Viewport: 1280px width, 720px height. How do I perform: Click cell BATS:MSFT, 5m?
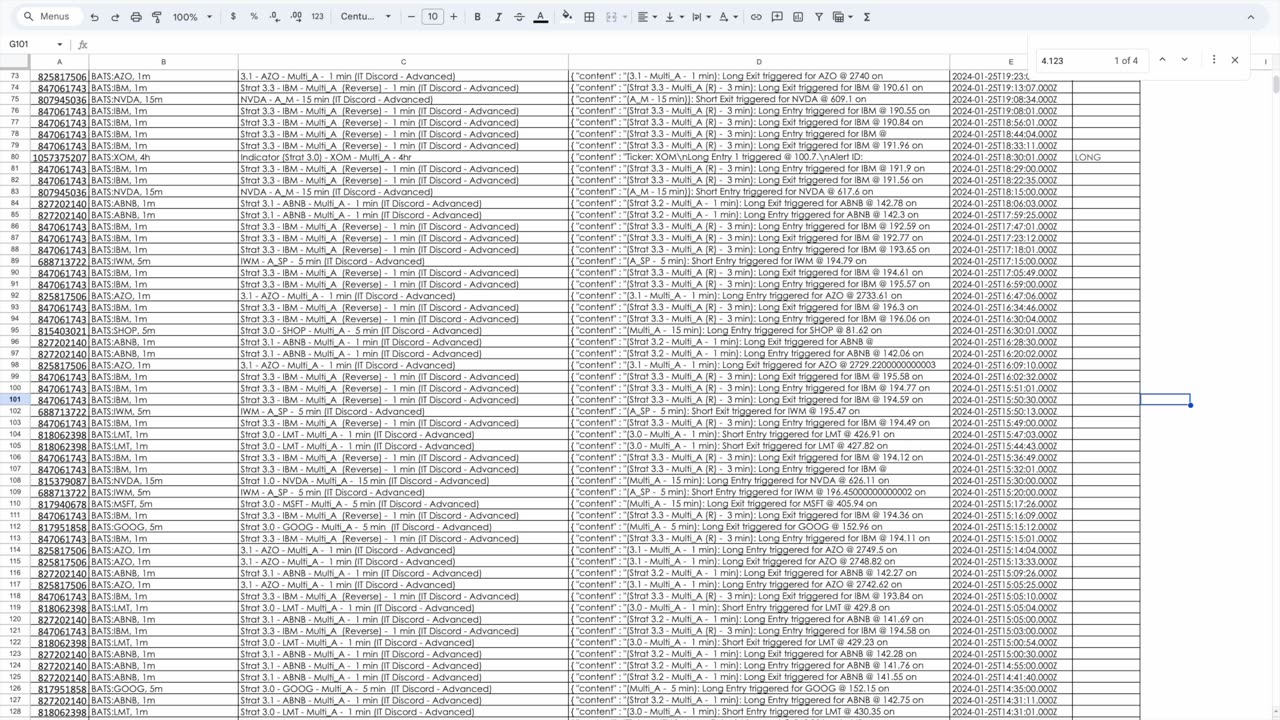pos(163,504)
